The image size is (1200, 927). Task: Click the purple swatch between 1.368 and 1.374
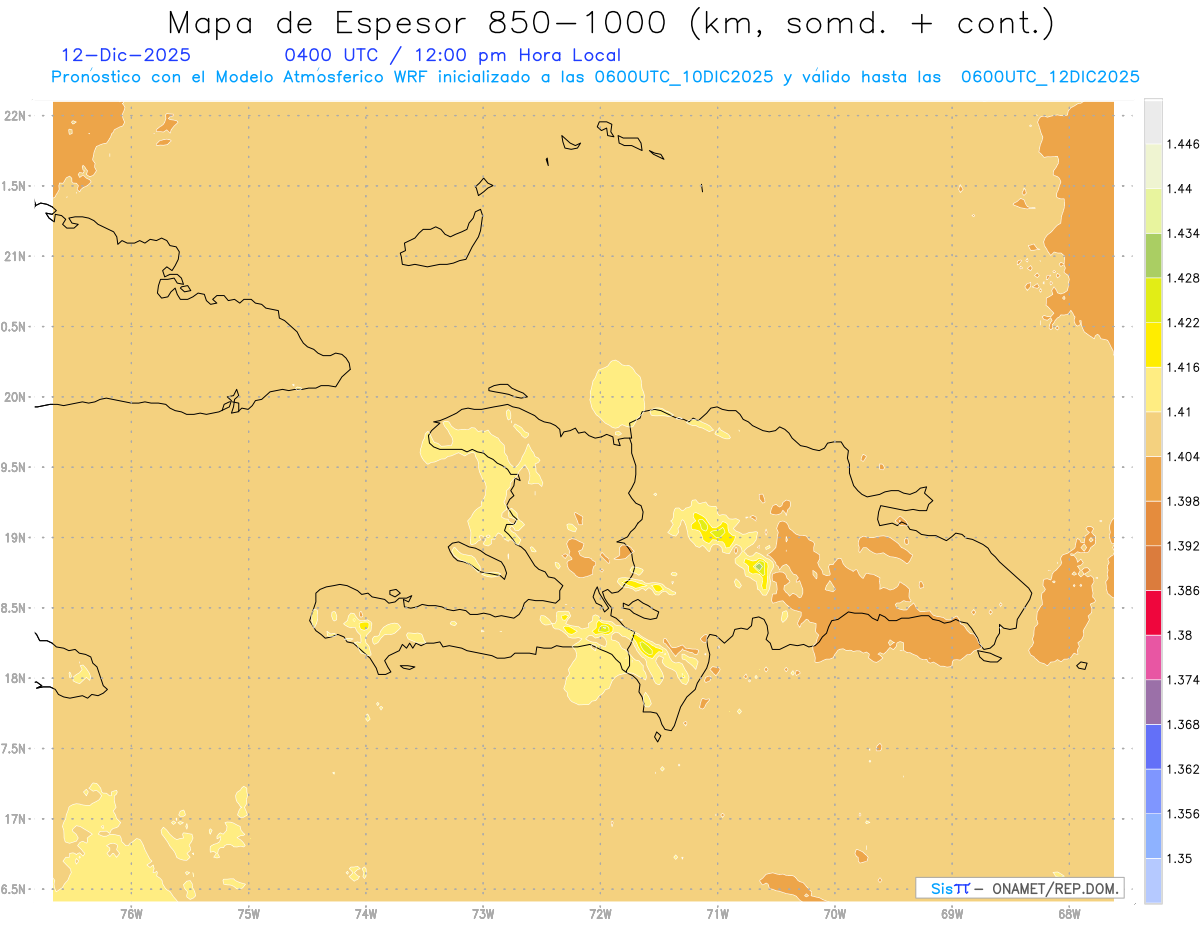click(1153, 702)
